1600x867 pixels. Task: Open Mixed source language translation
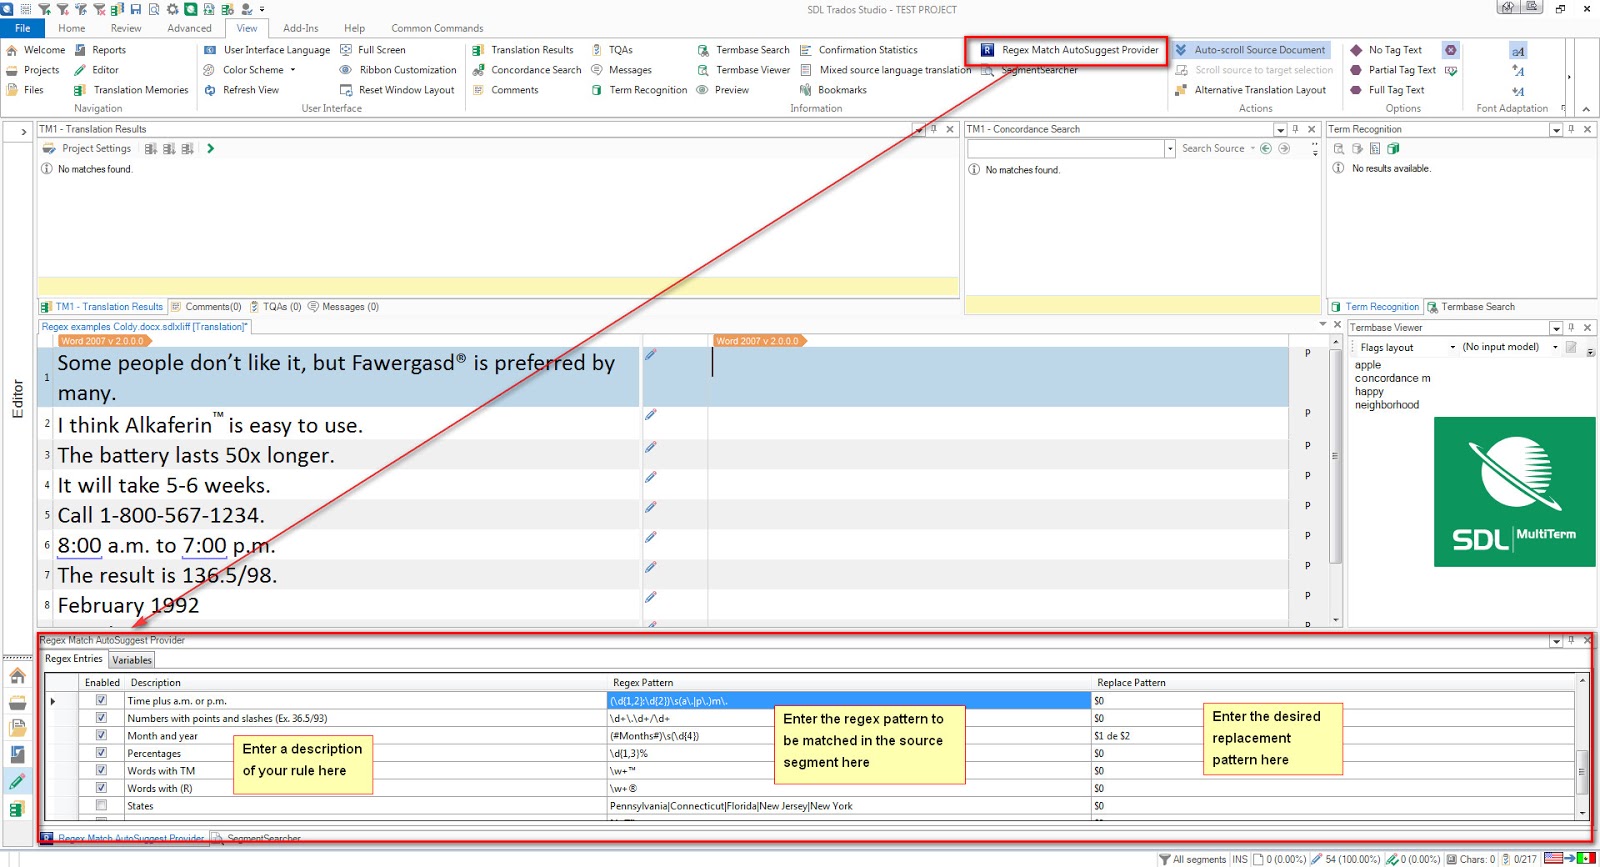pyautogui.click(x=885, y=70)
